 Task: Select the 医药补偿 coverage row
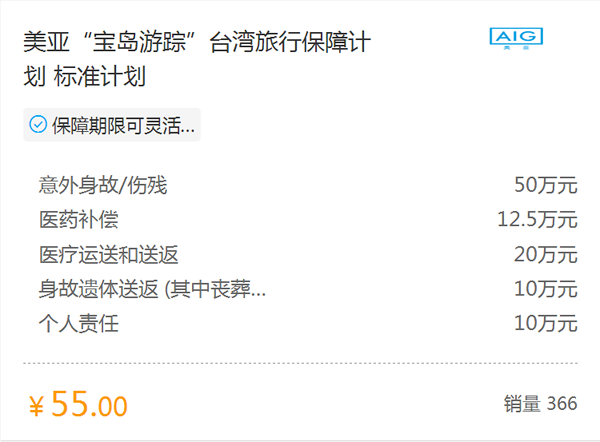(308, 220)
